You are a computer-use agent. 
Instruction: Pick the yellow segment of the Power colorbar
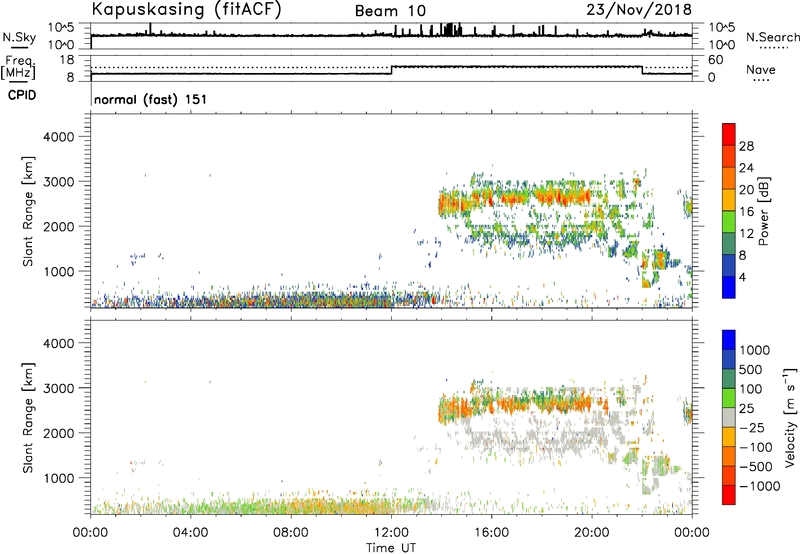729,200
